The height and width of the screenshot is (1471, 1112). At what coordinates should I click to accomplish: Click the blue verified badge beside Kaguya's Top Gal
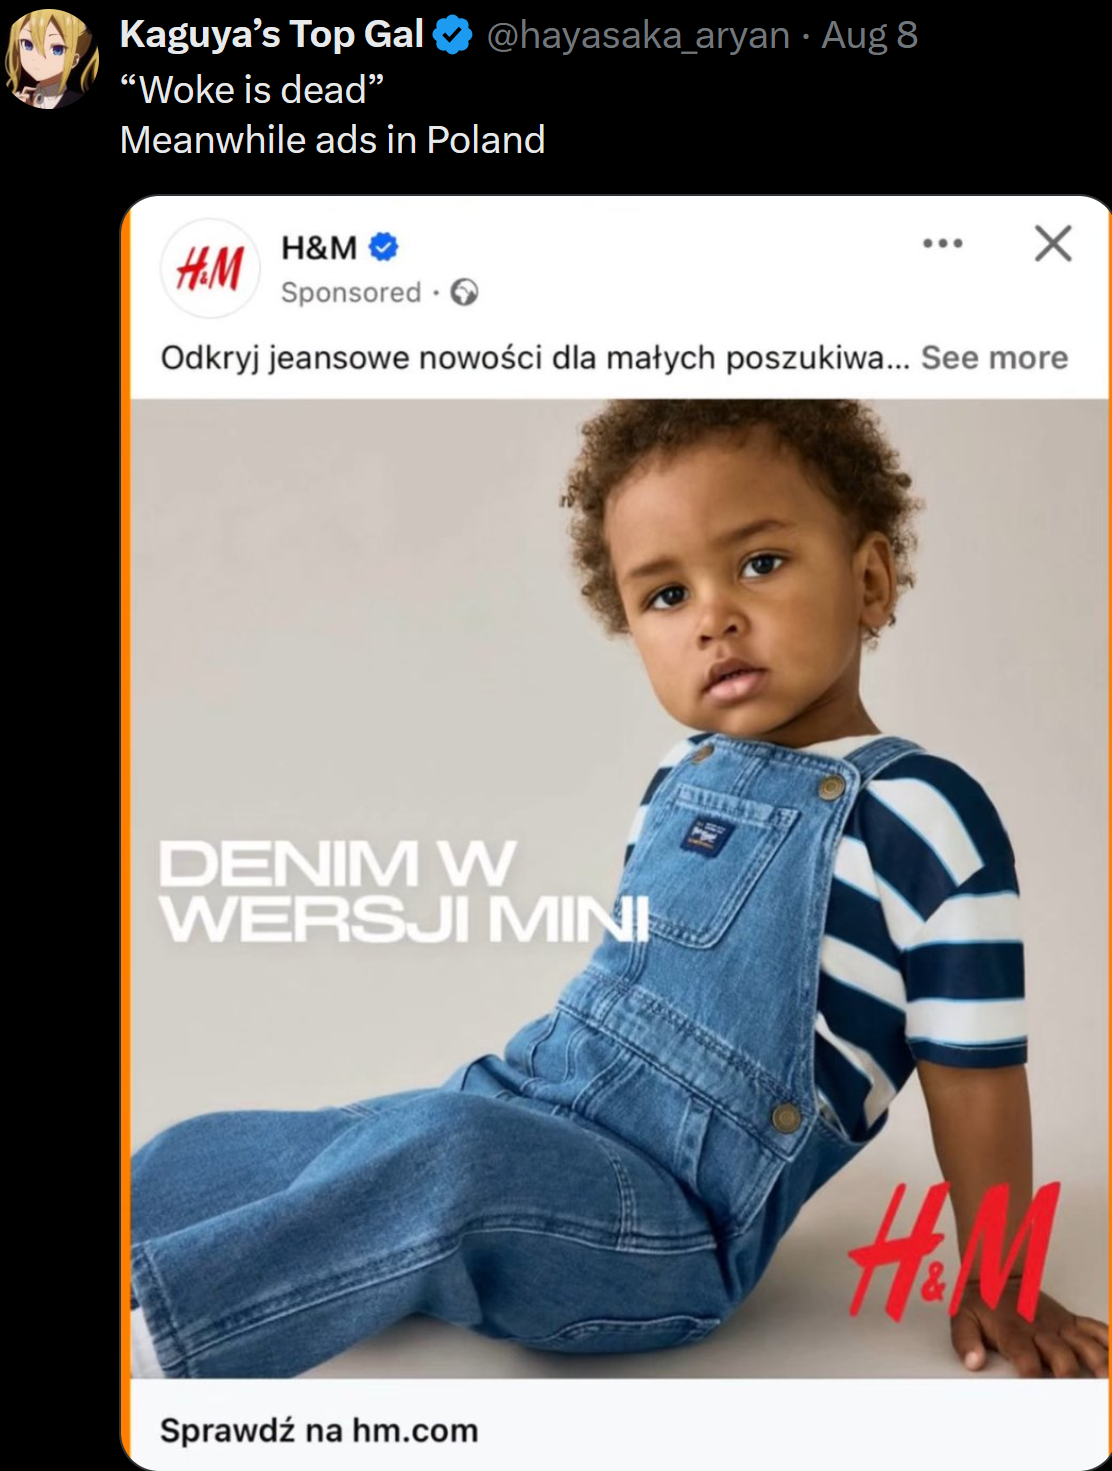[x=452, y=36]
